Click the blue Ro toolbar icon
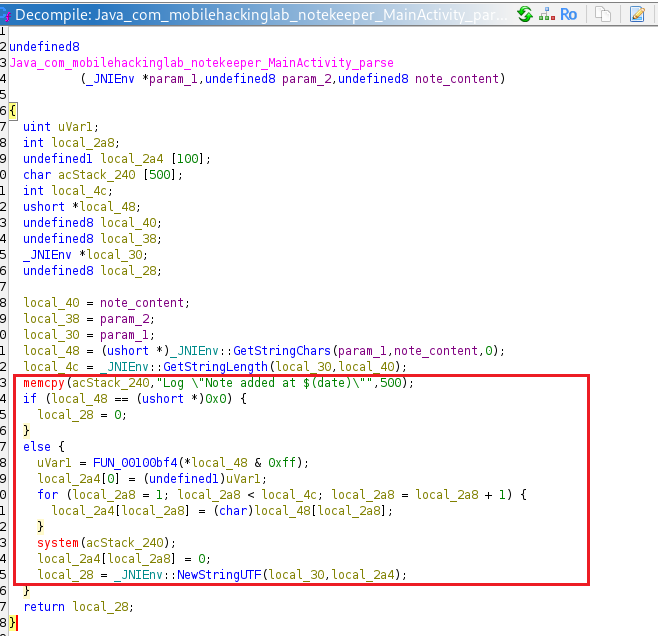 click(x=569, y=14)
